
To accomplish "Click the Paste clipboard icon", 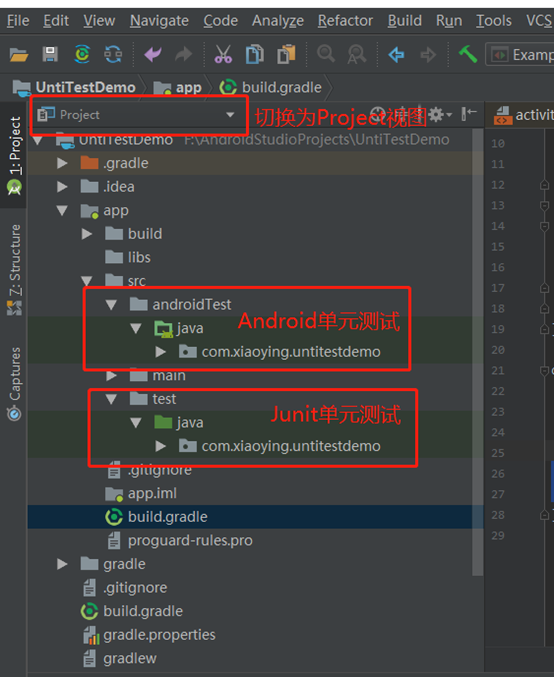I will click(286, 54).
